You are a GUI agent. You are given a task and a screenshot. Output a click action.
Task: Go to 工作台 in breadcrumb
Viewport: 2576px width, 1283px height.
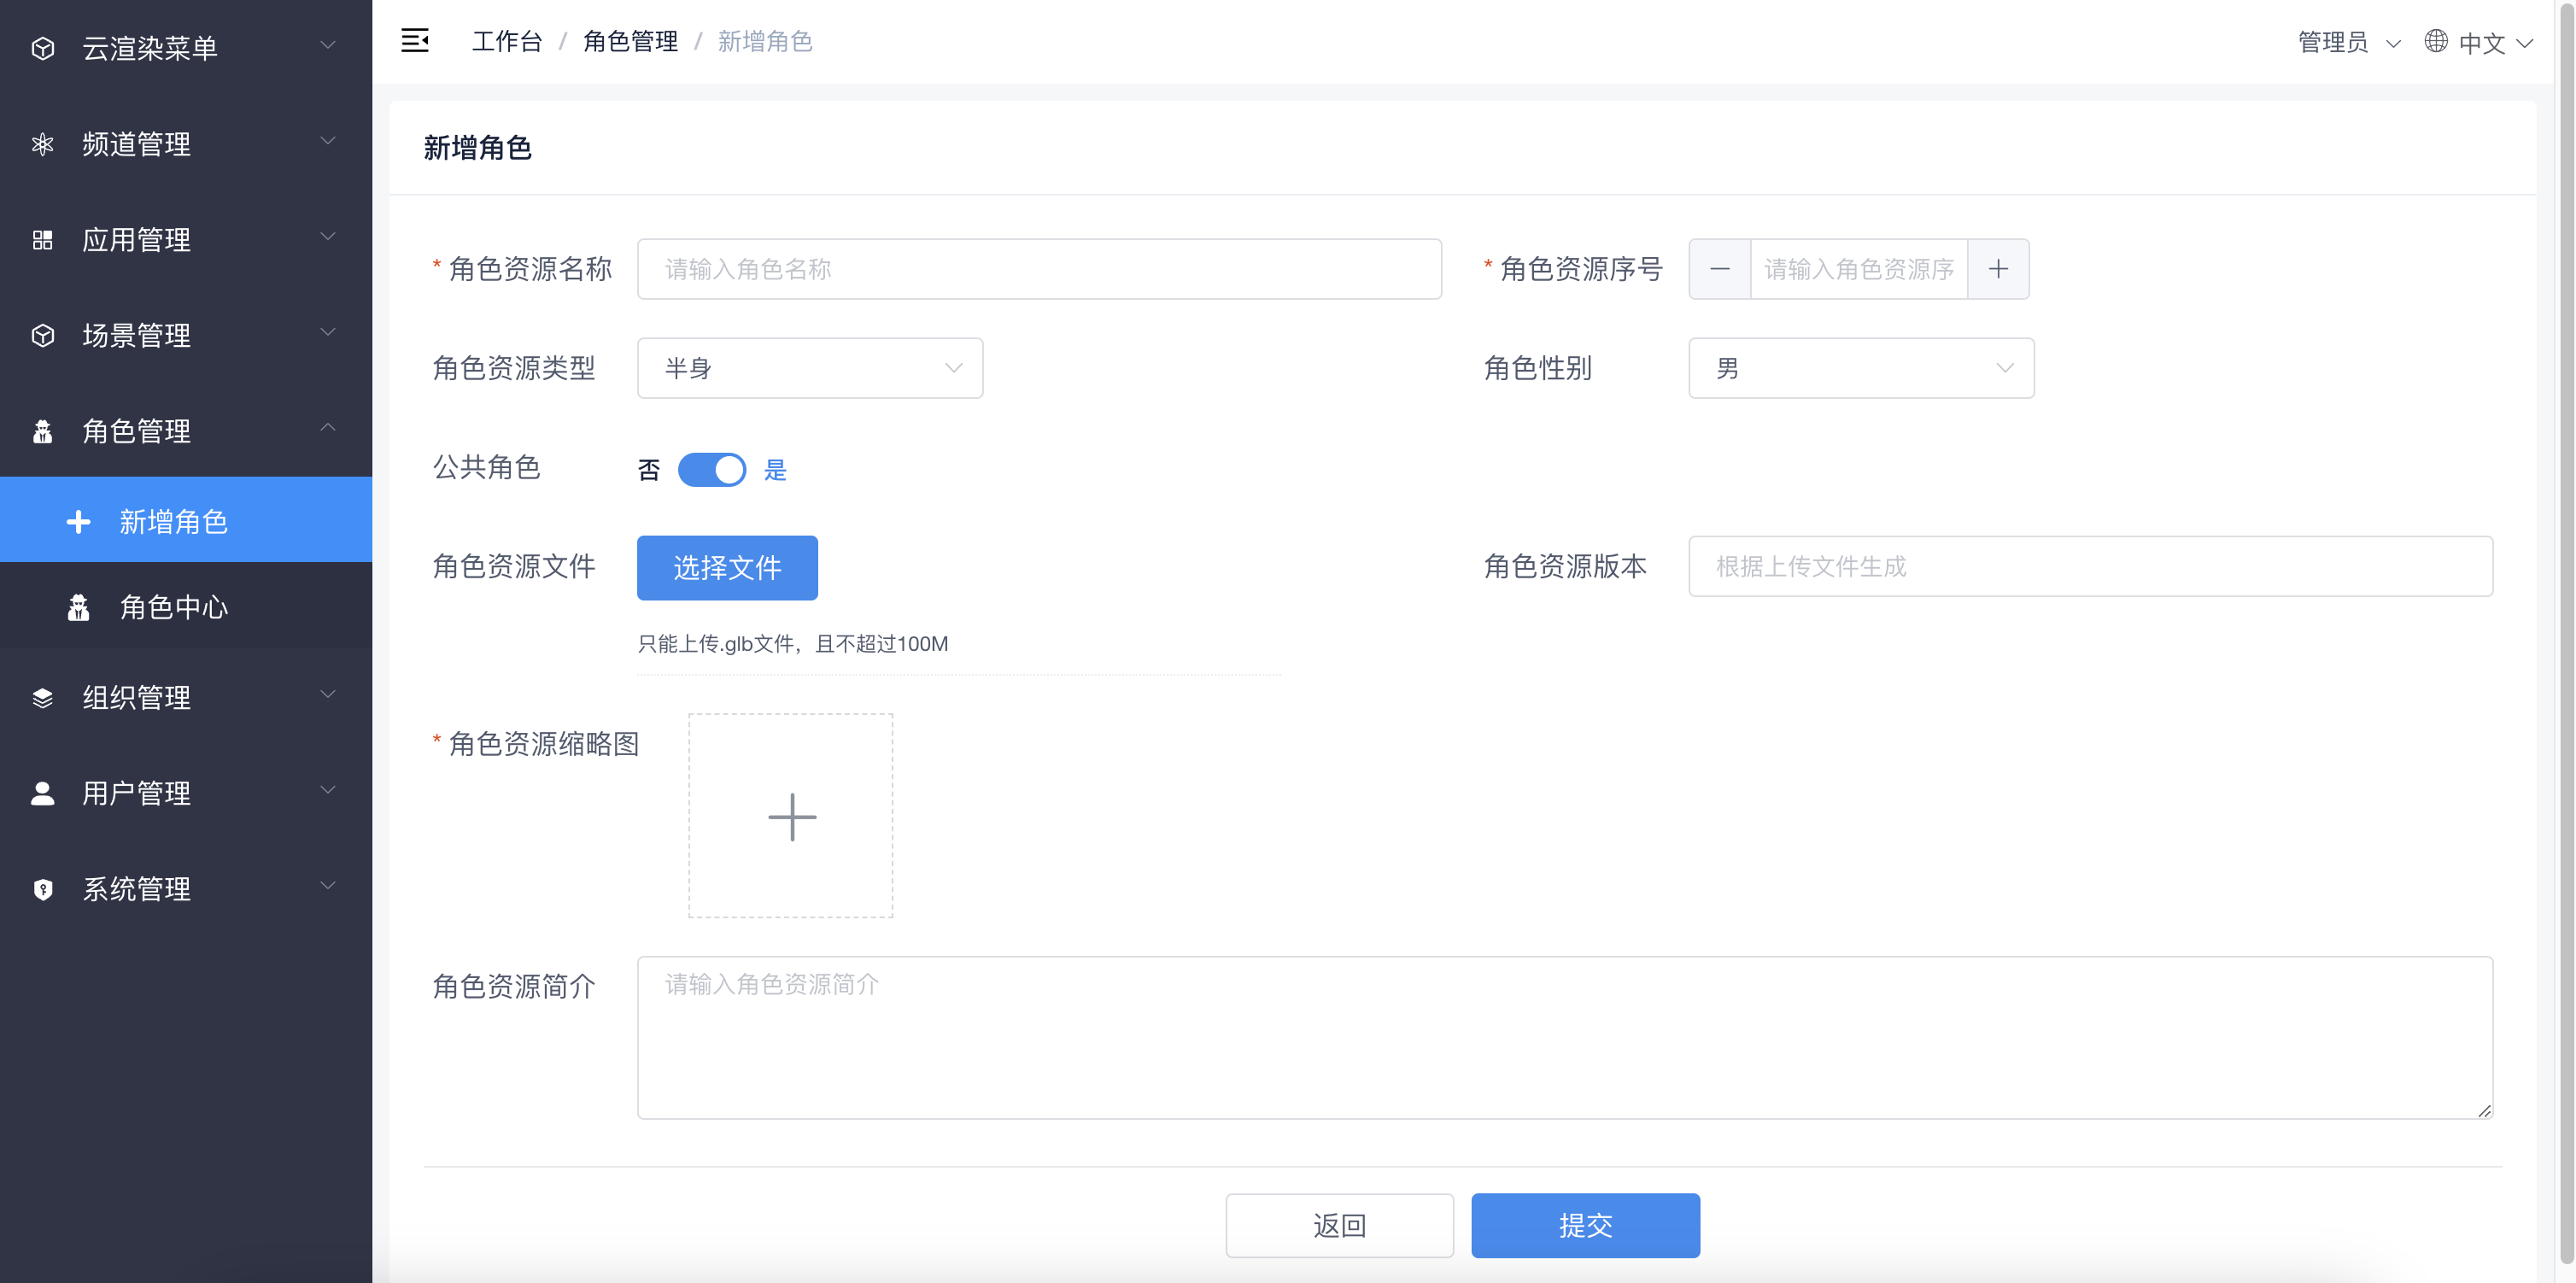(x=507, y=41)
